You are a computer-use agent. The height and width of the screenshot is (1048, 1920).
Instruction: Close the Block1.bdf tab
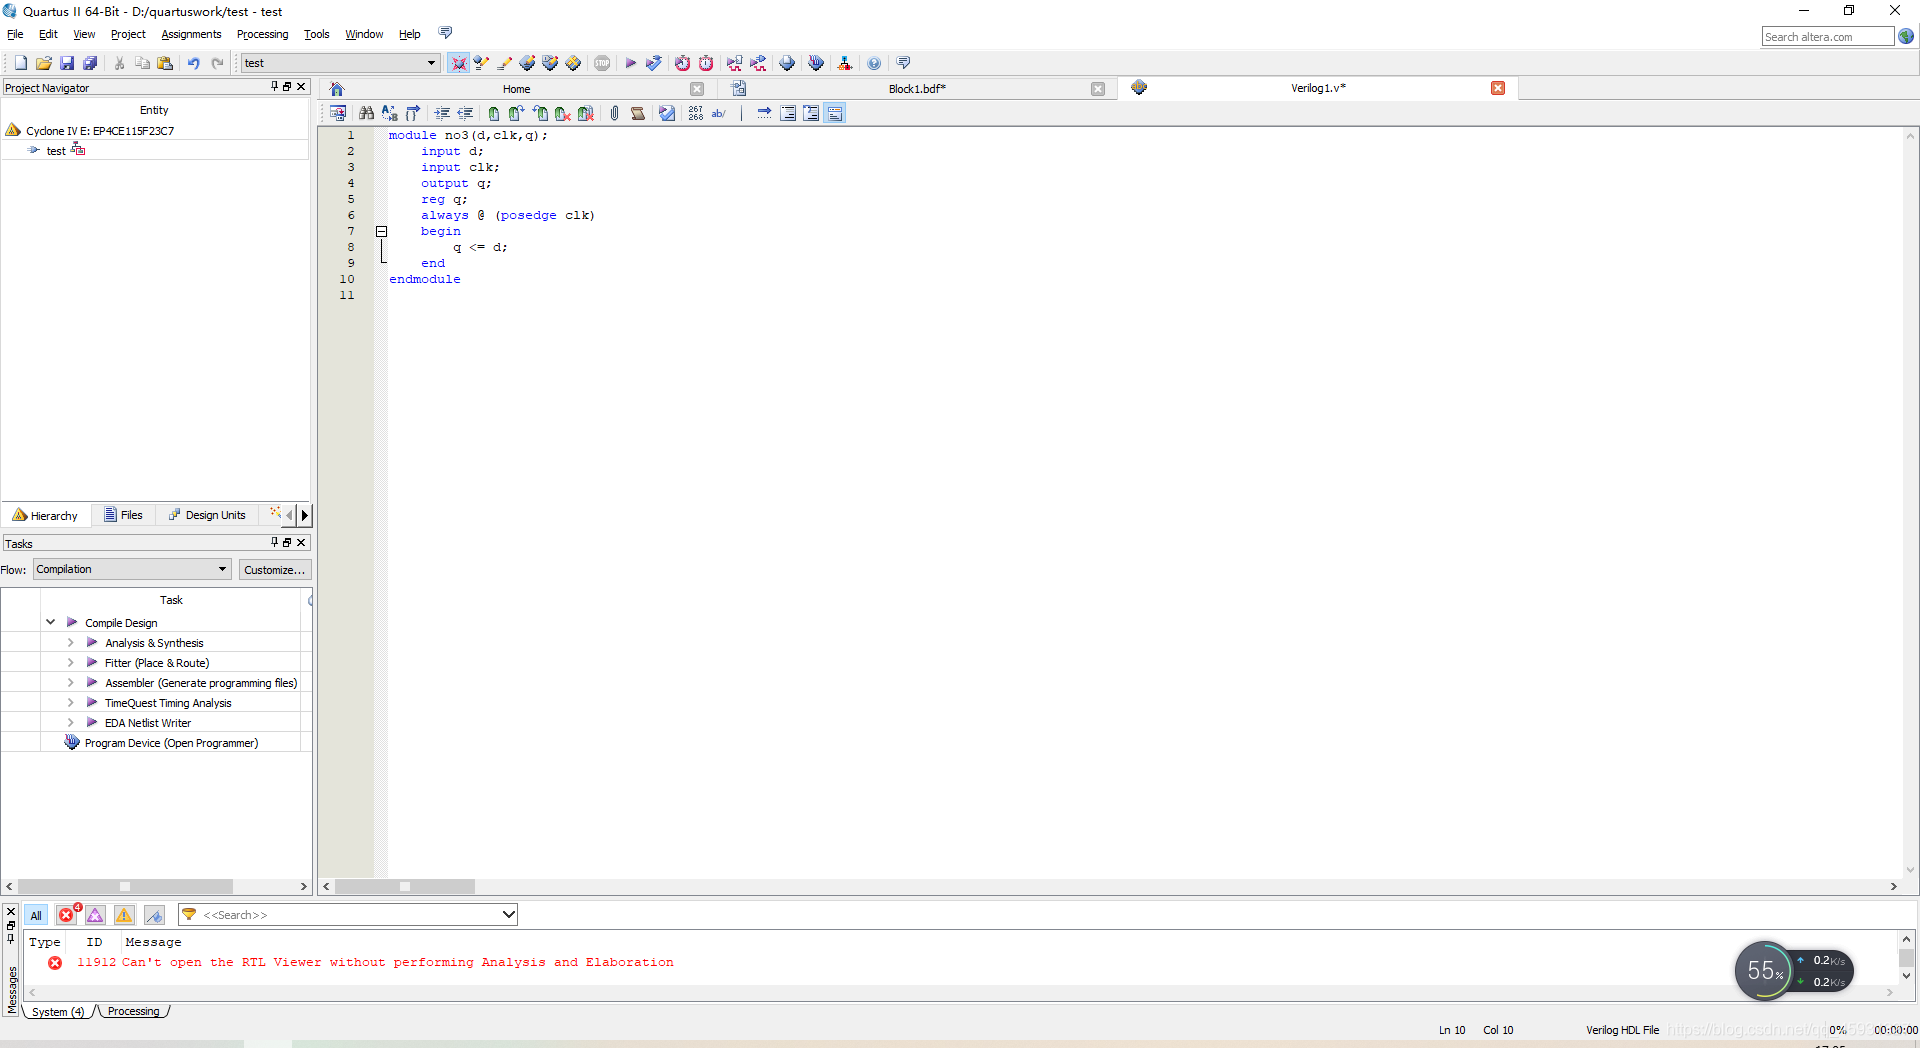[x=1098, y=89]
